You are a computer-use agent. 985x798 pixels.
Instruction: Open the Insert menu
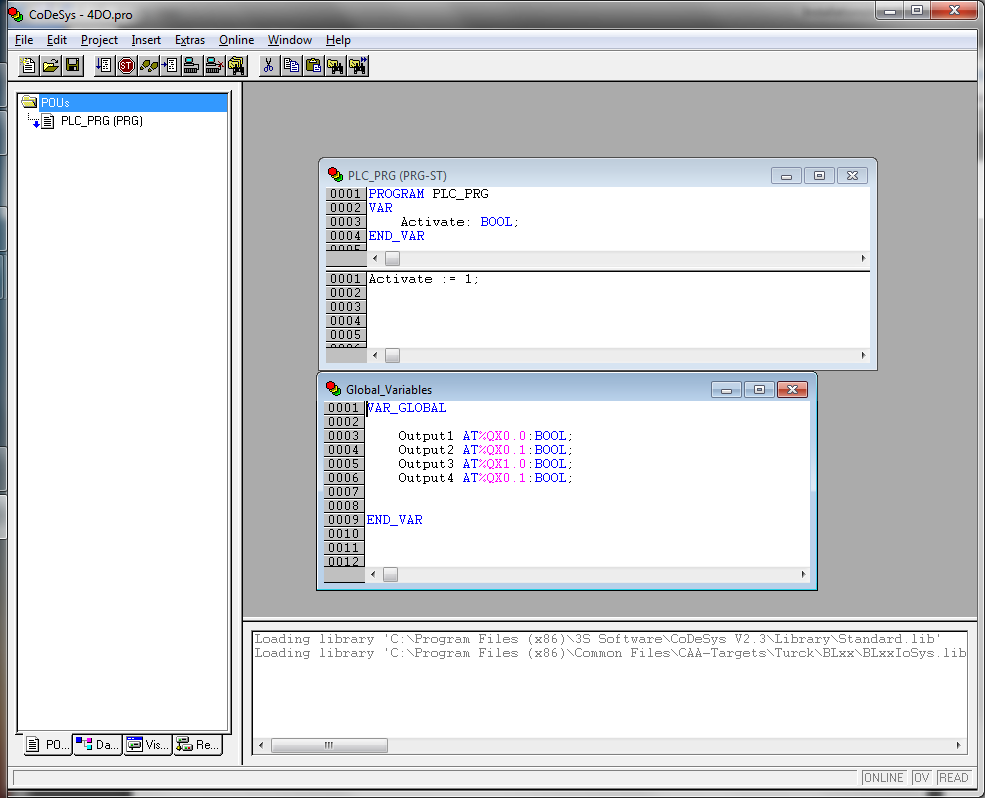click(146, 40)
